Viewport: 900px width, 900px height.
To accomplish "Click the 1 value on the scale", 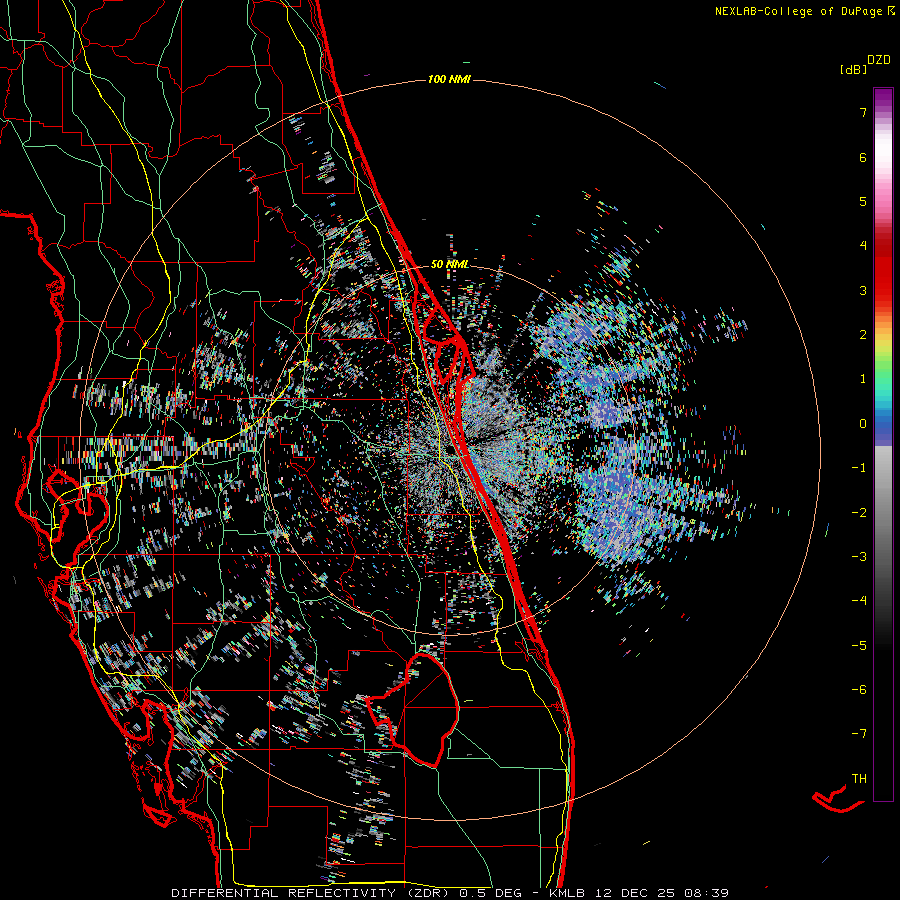I will click(x=863, y=379).
